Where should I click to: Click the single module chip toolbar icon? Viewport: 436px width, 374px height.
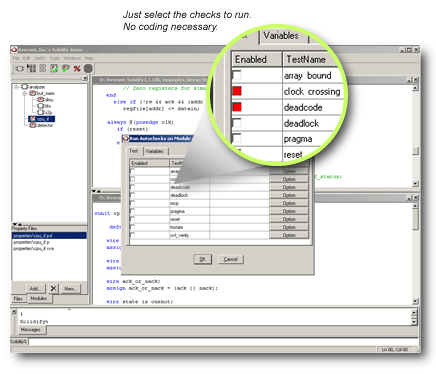pyautogui.click(x=20, y=68)
